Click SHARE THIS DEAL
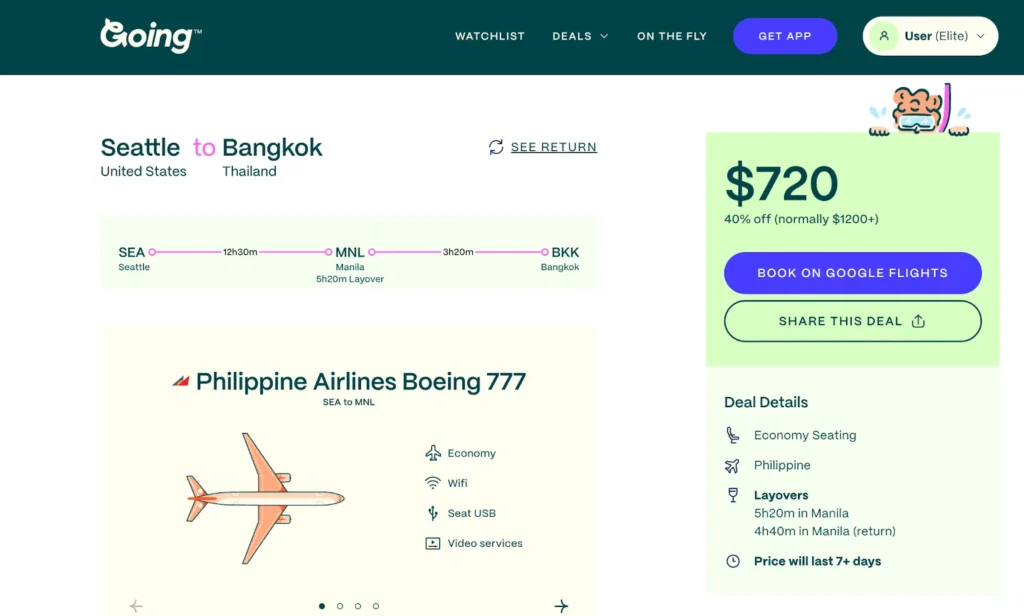1024x616 pixels. (852, 321)
